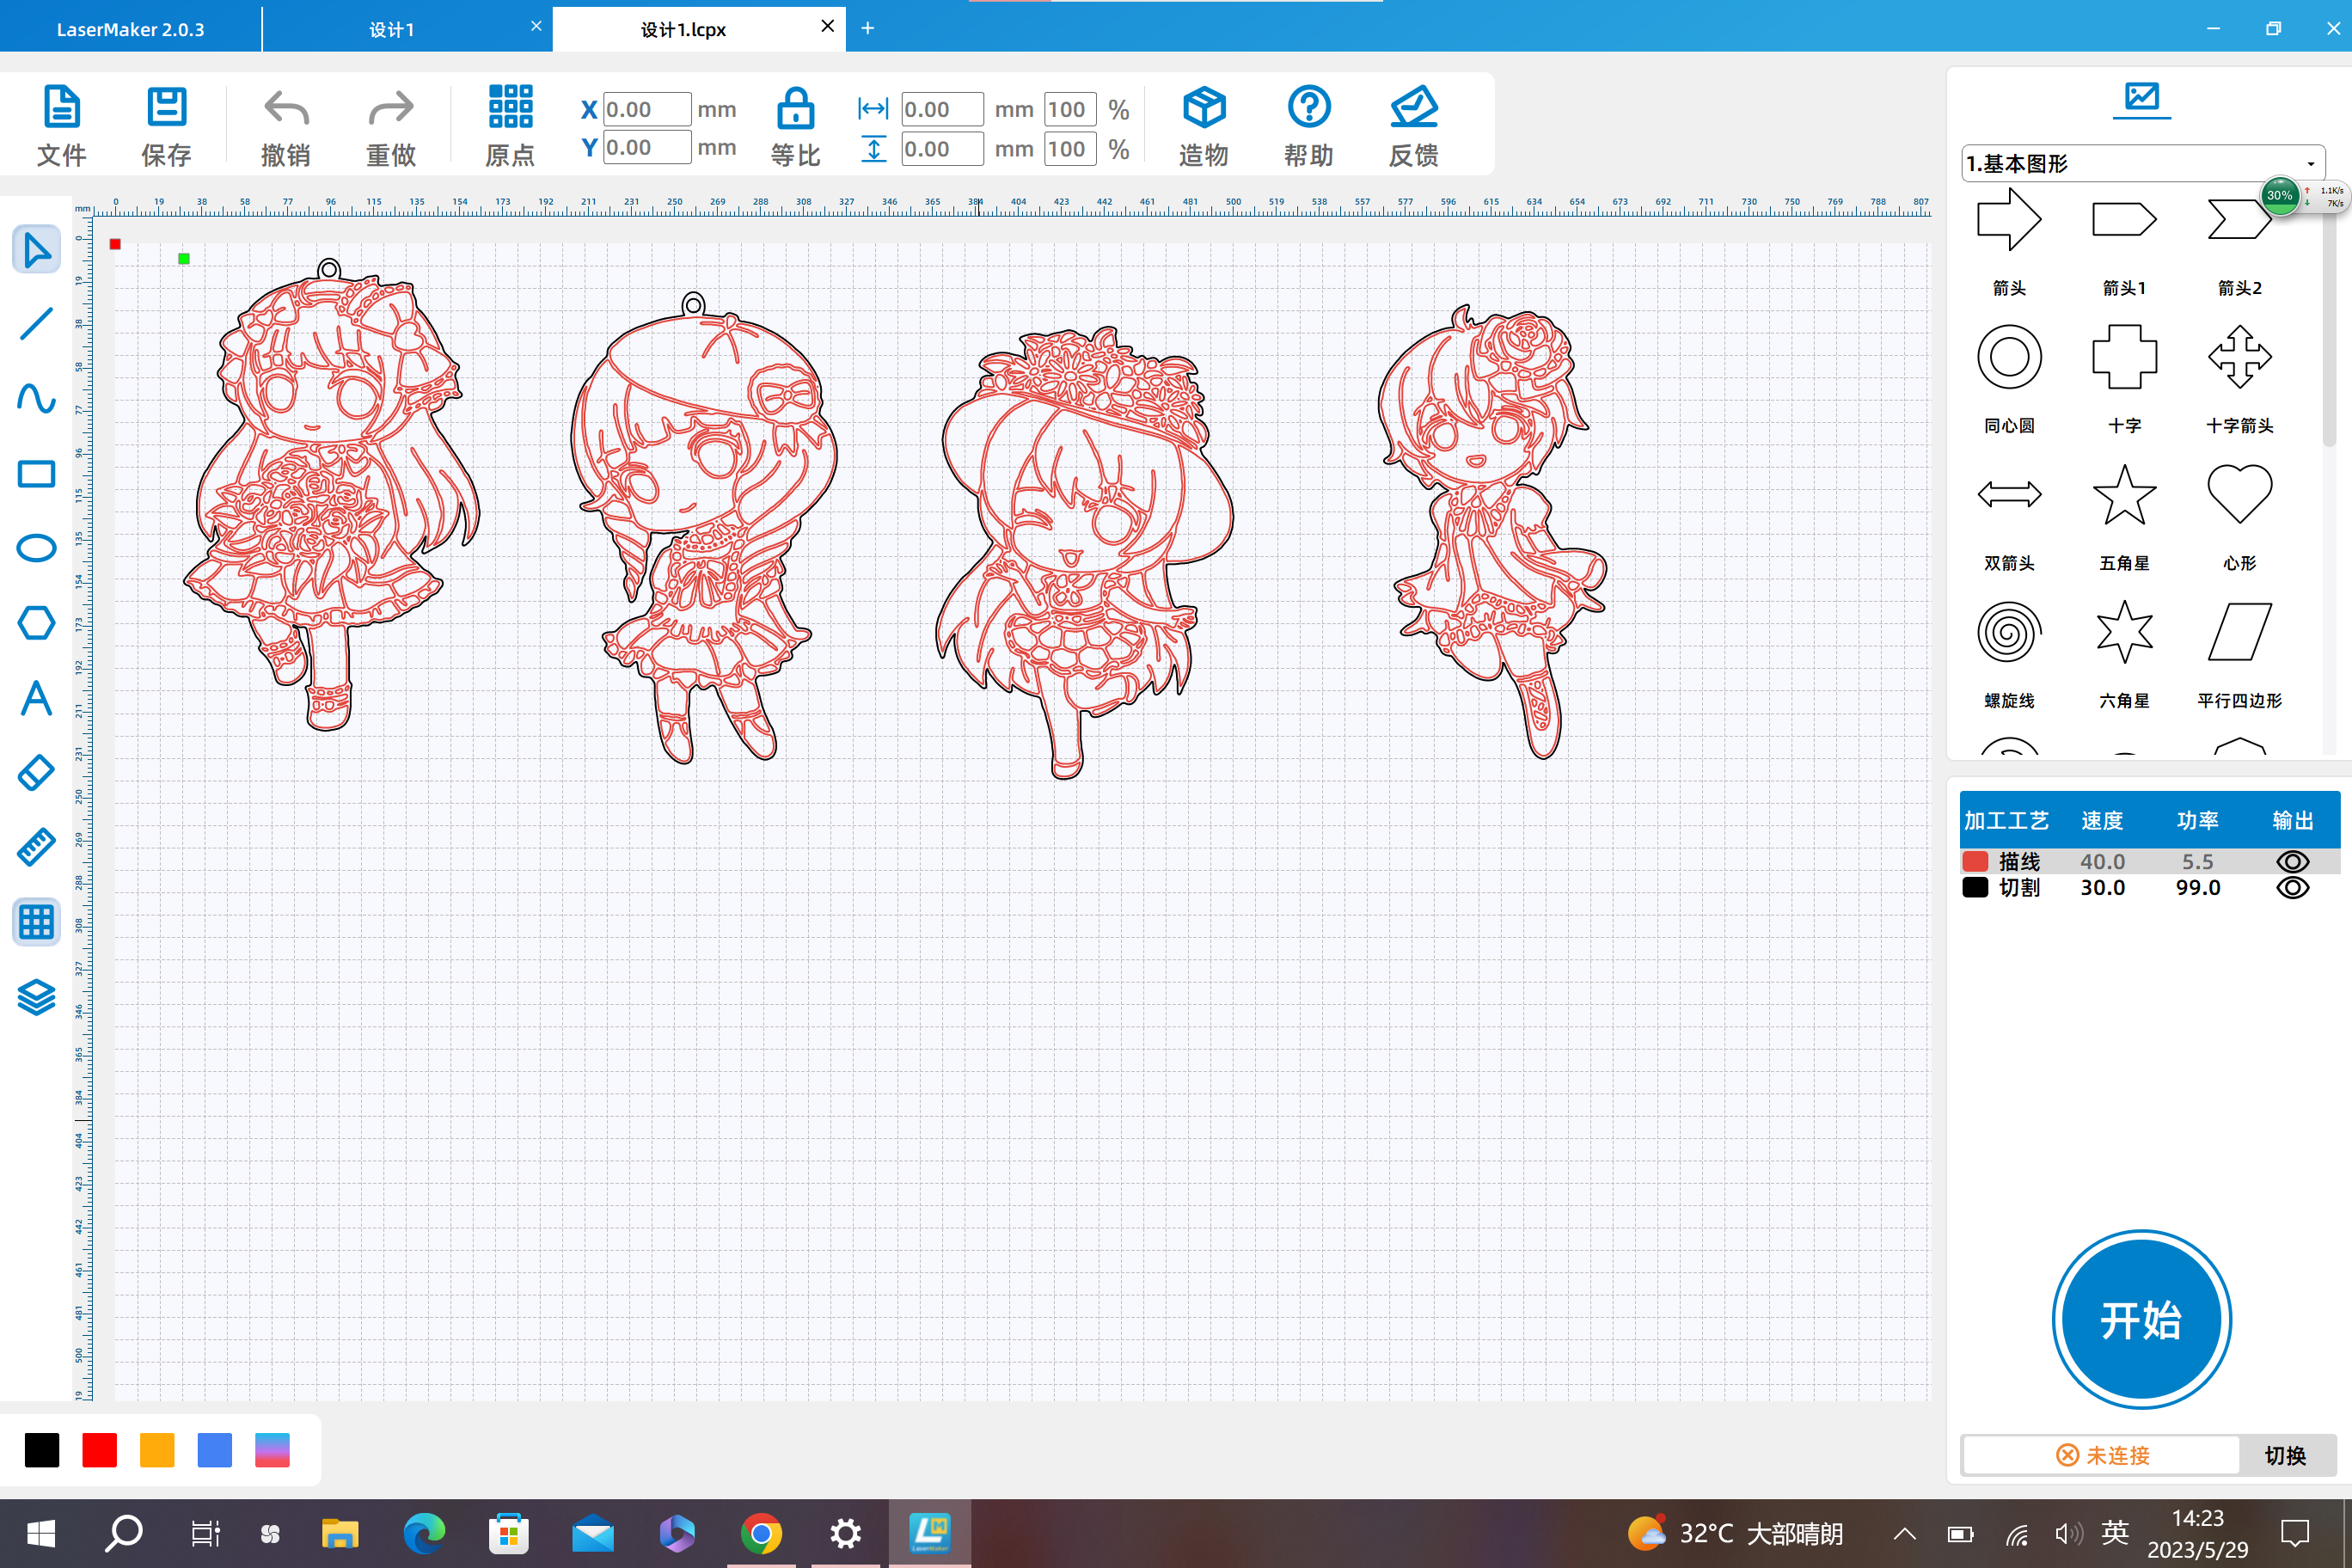Select the ruler measure tool

point(37,848)
